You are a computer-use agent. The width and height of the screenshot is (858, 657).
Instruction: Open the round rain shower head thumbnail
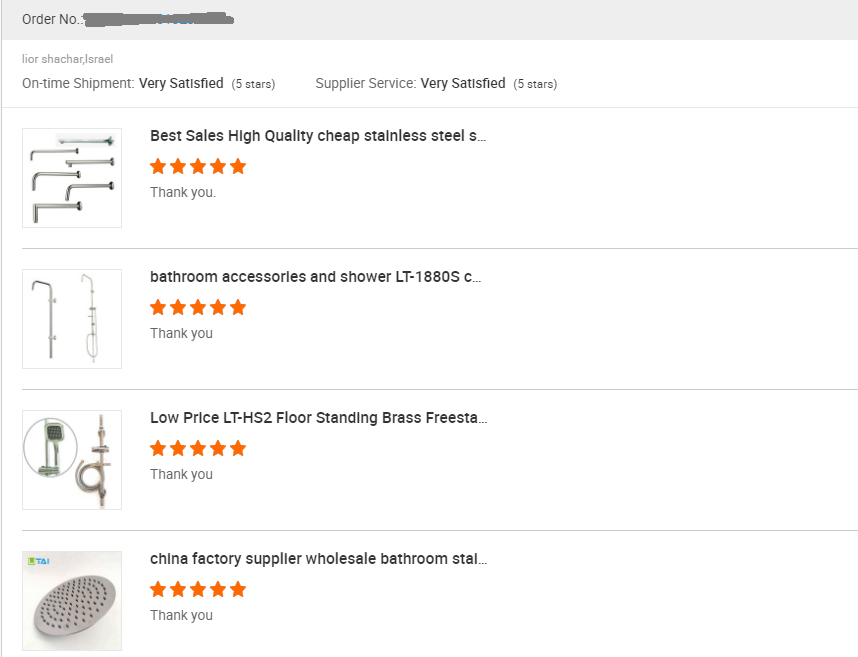(x=72, y=601)
